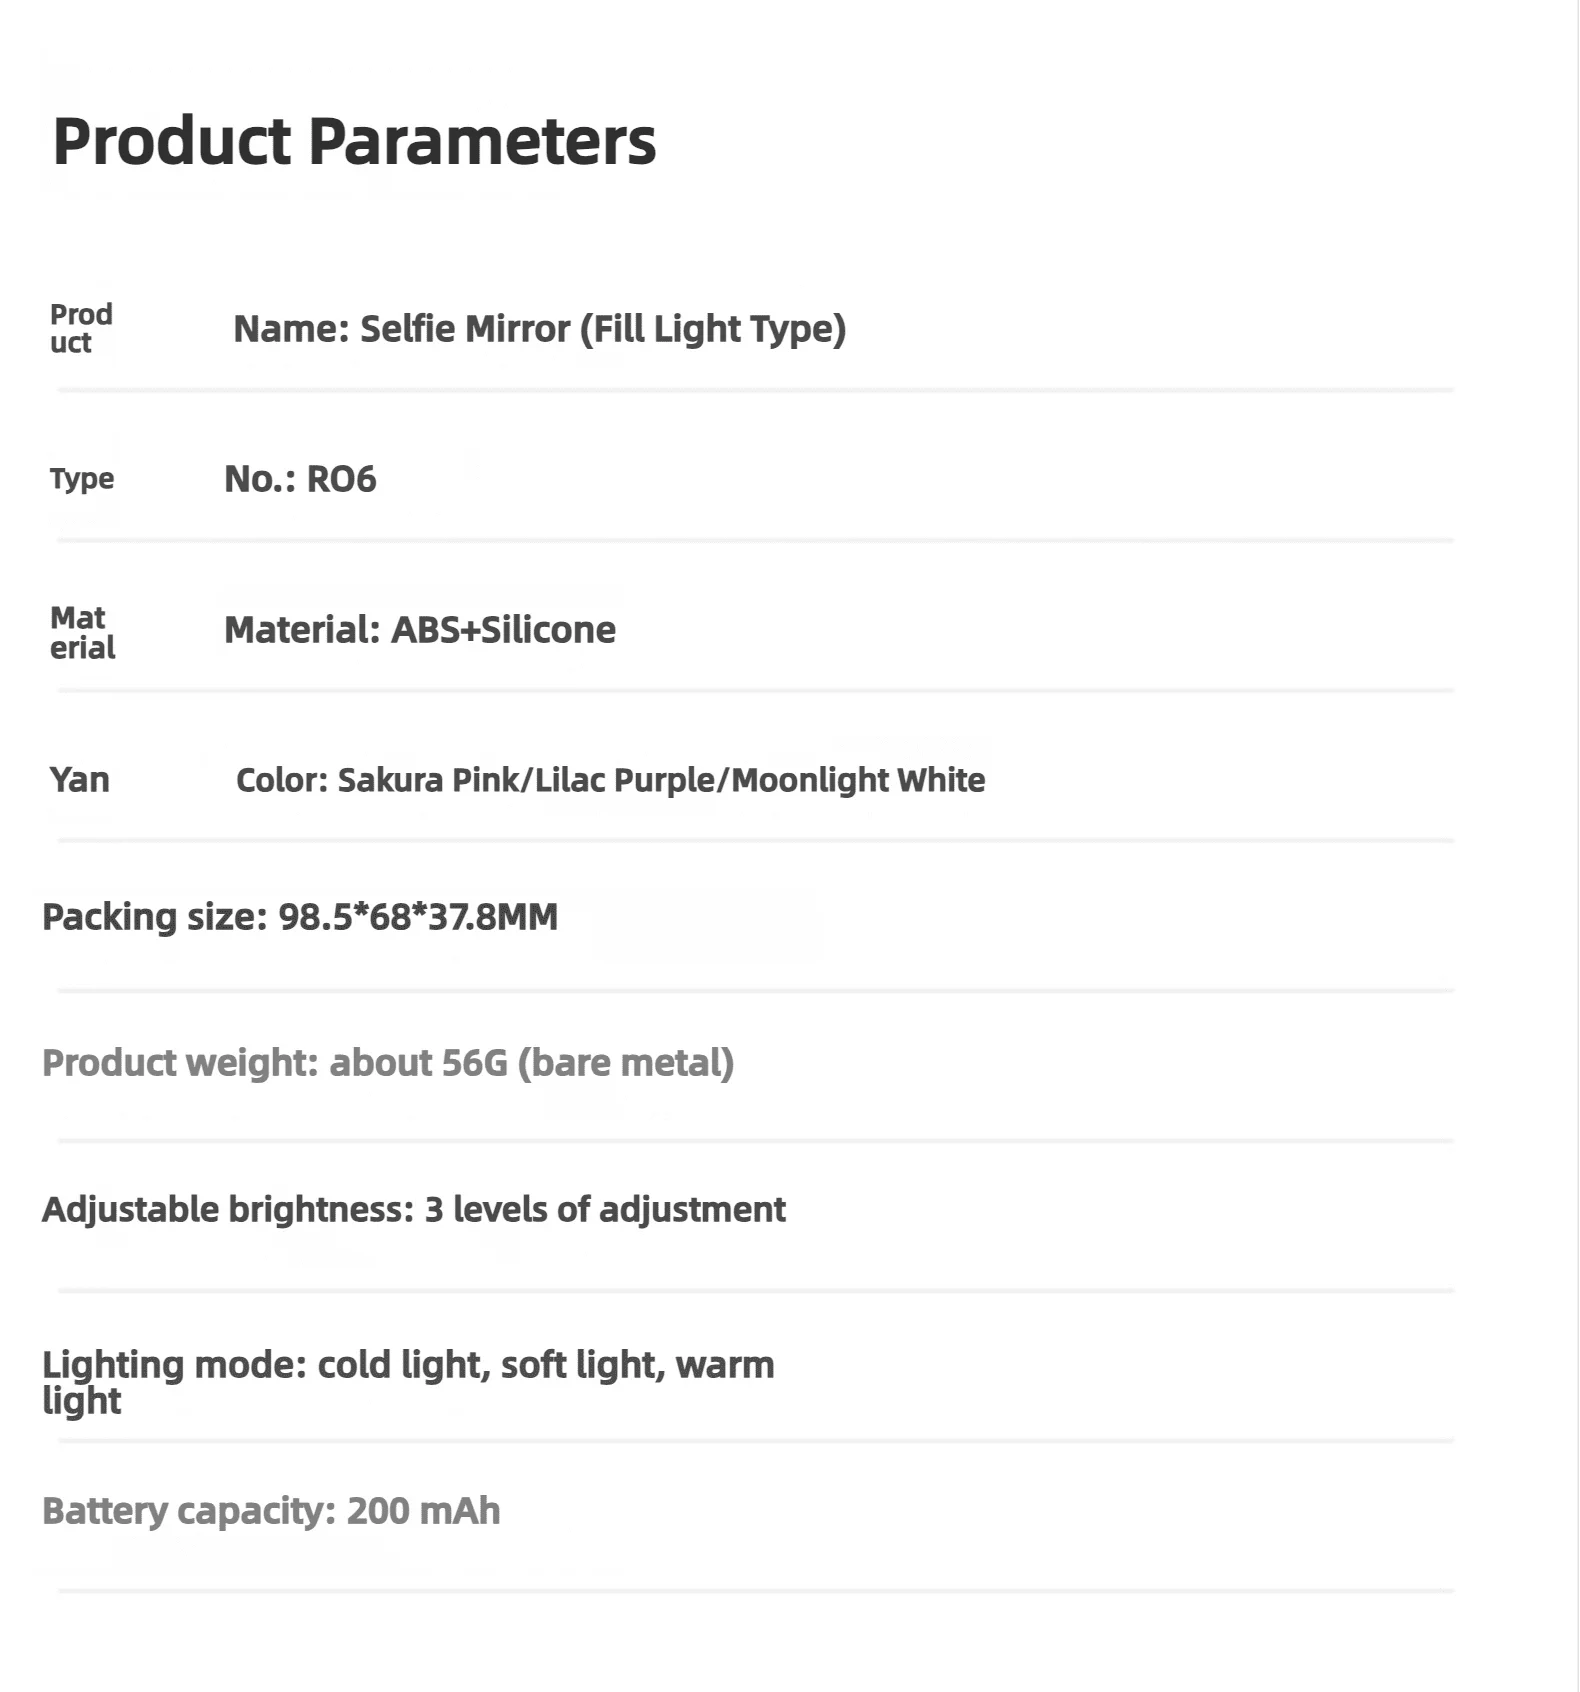Click the 'Type' row label
Viewport: 1580px width, 1692px height.
click(x=82, y=479)
